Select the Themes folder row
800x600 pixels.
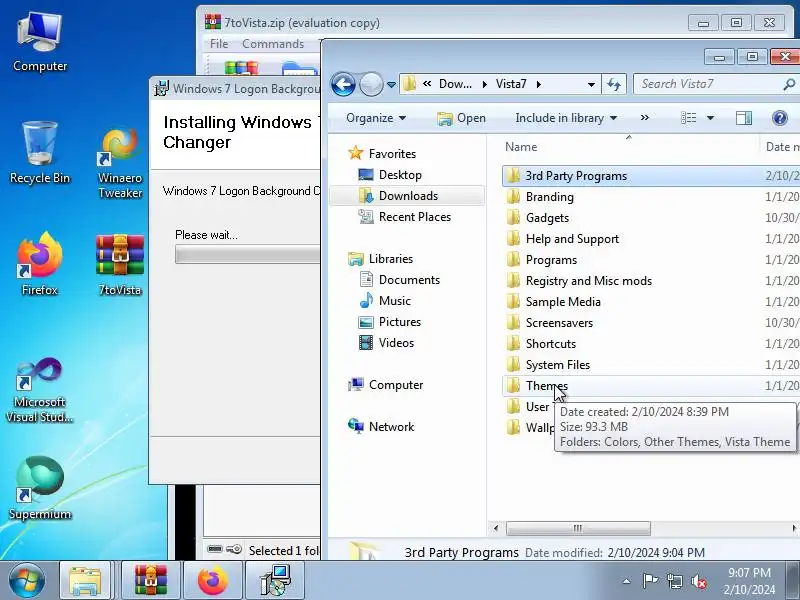(651, 386)
